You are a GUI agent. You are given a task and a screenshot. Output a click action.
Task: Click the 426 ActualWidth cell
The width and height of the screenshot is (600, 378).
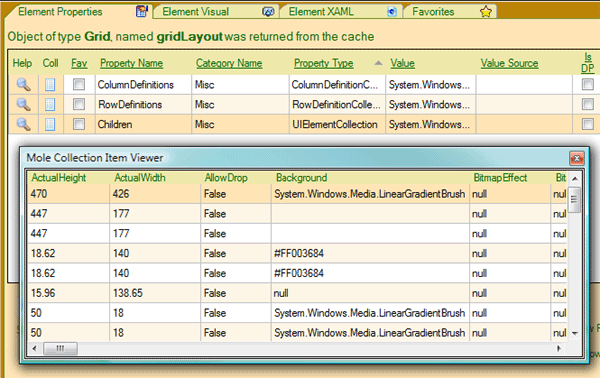(155, 194)
